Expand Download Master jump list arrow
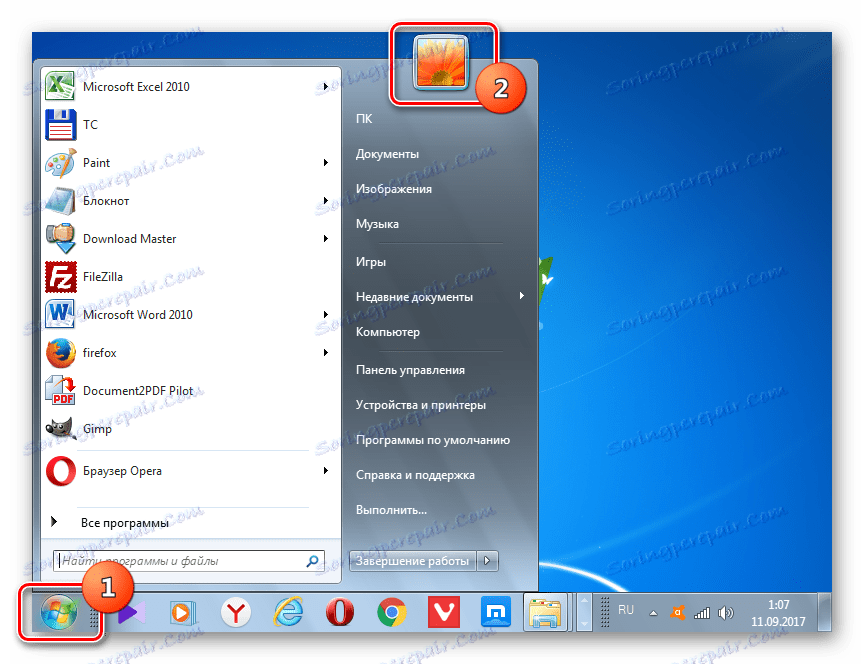Screen dimensions: 864x664 (326, 239)
